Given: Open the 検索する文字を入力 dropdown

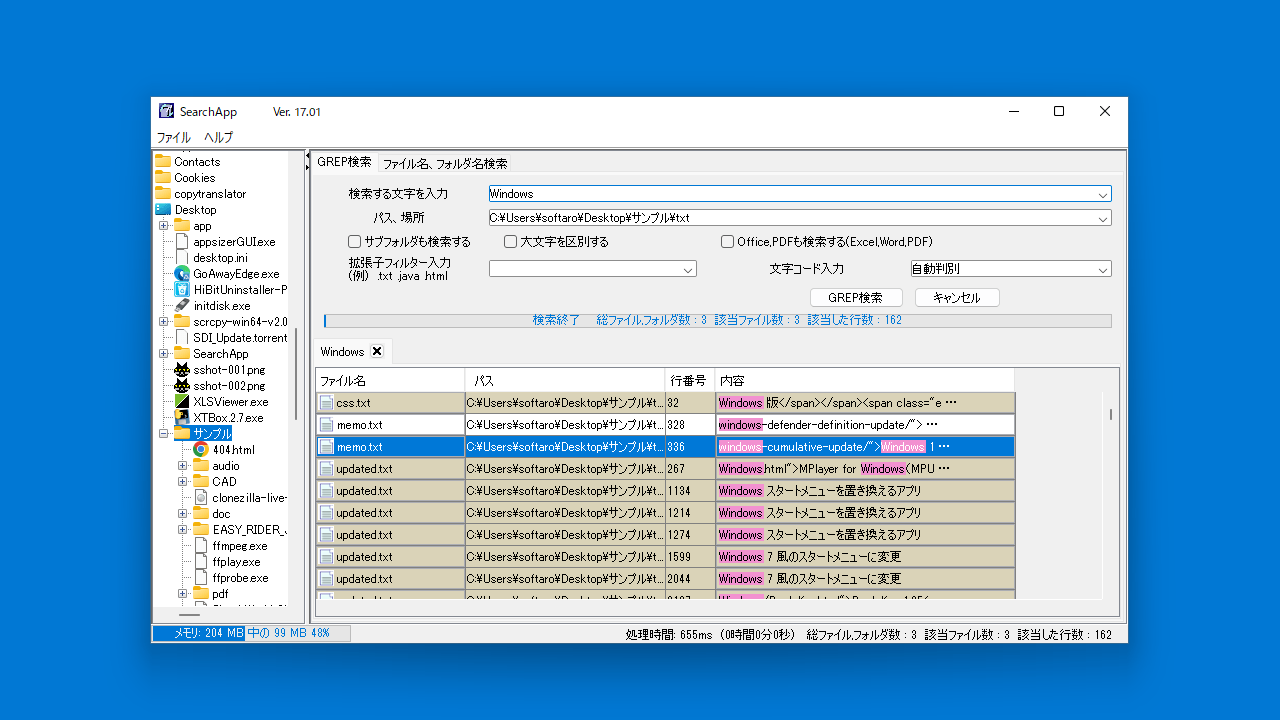Looking at the screenshot, I should pos(1103,194).
